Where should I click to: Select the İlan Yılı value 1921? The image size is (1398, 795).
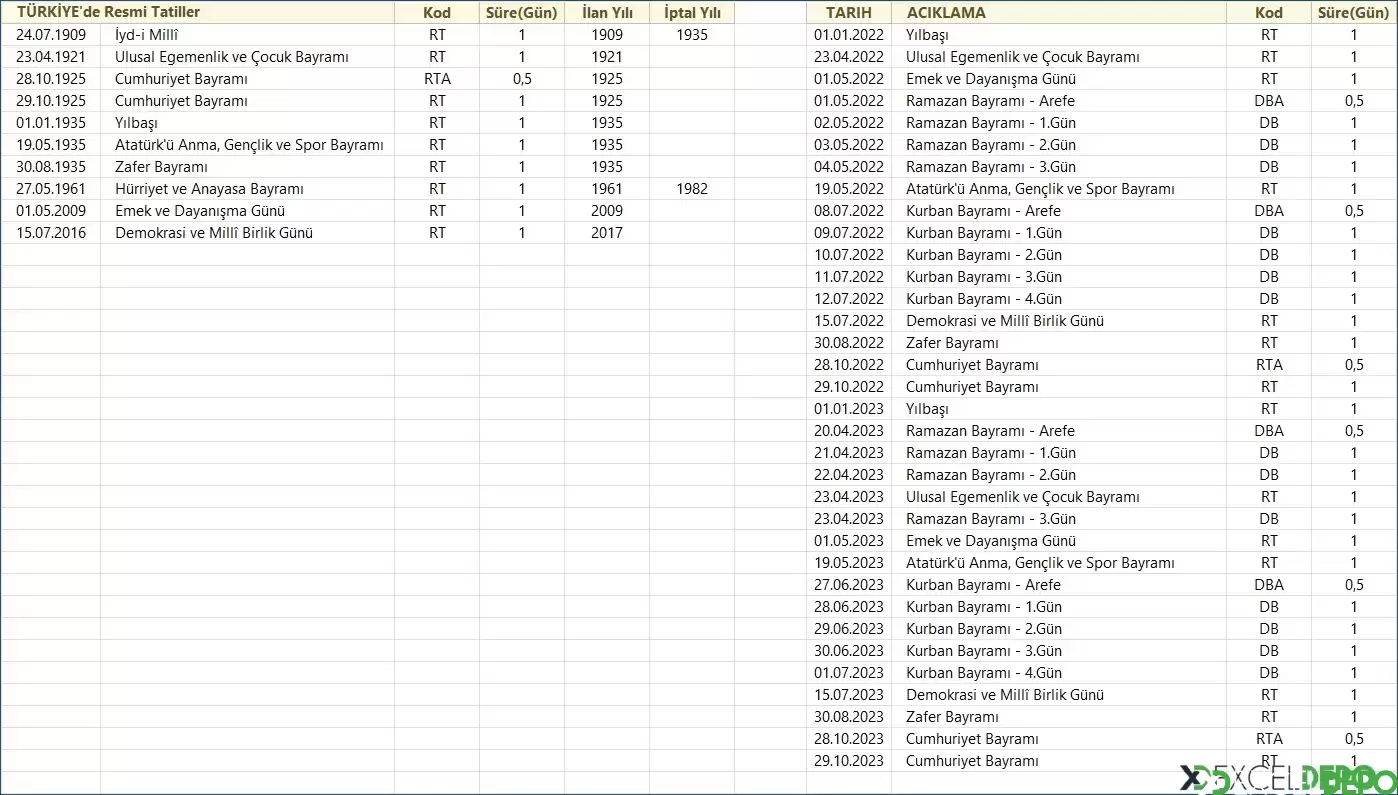[x=607, y=57]
